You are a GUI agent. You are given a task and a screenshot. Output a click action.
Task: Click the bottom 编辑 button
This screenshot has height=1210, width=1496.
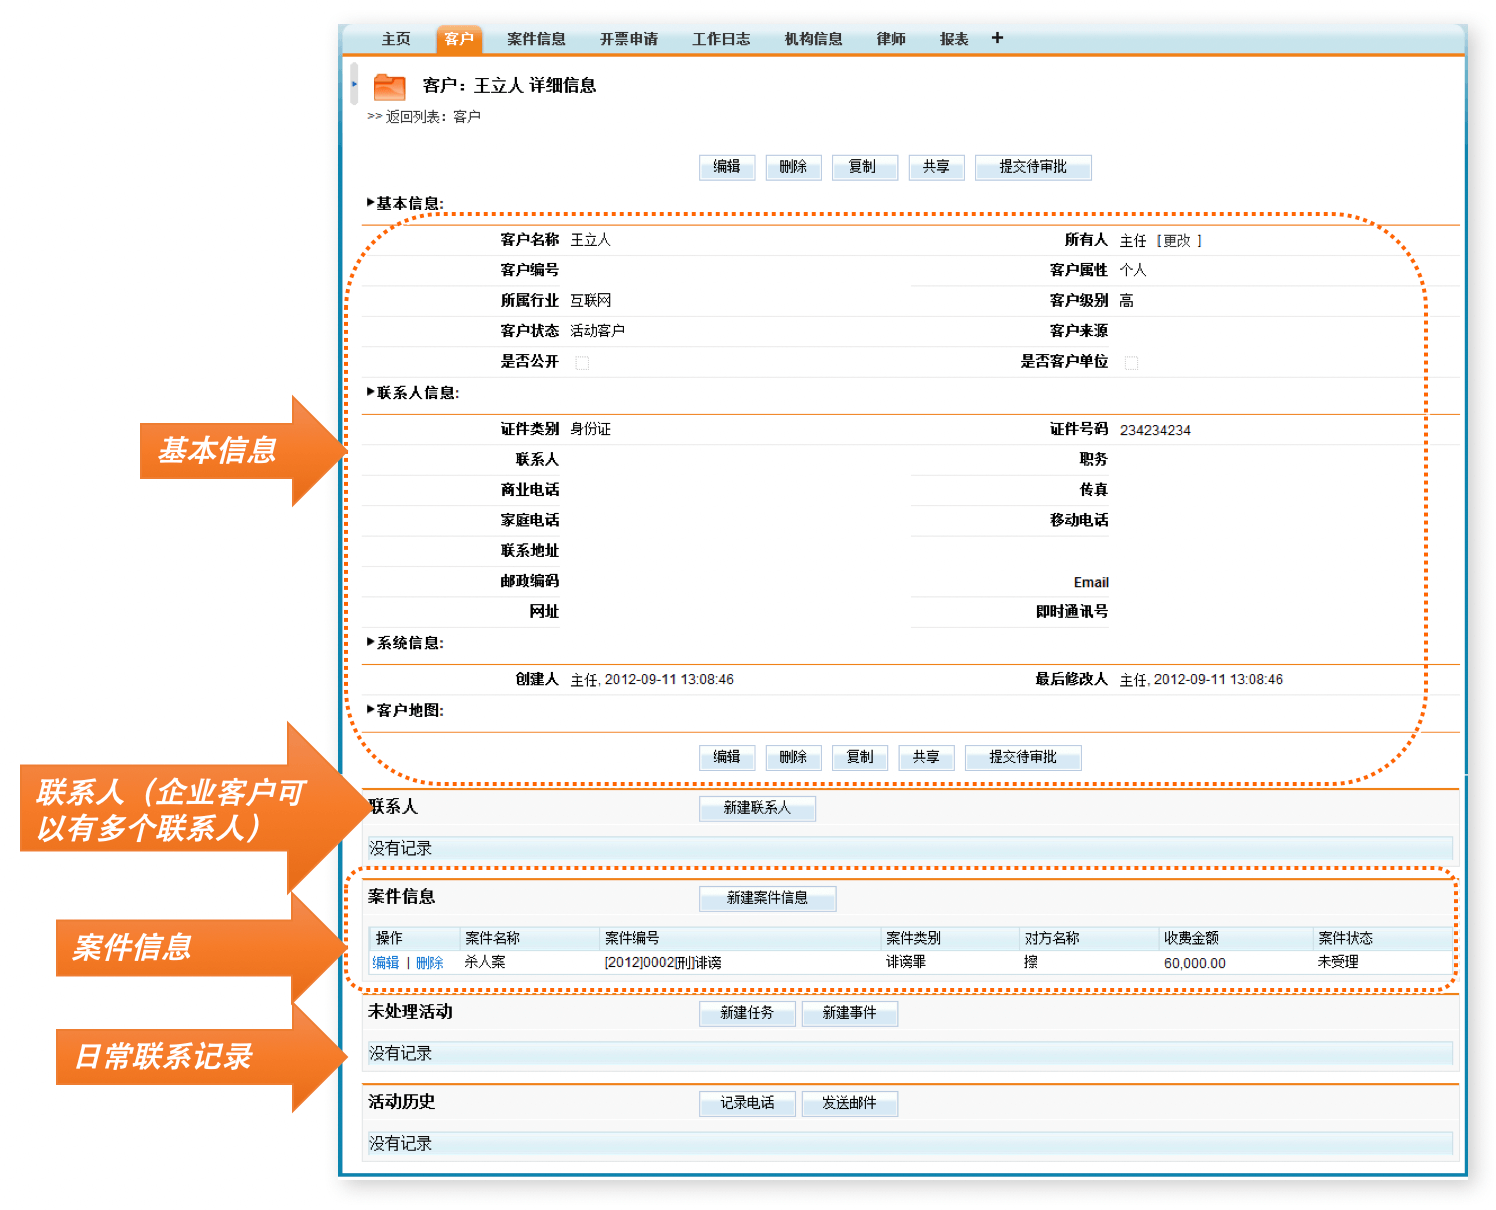727,758
